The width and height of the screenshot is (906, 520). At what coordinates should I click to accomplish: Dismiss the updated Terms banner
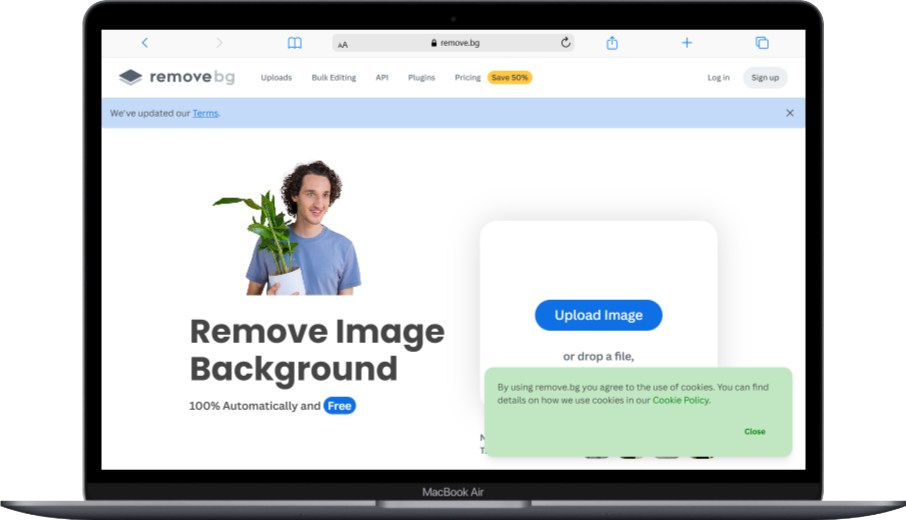[790, 113]
